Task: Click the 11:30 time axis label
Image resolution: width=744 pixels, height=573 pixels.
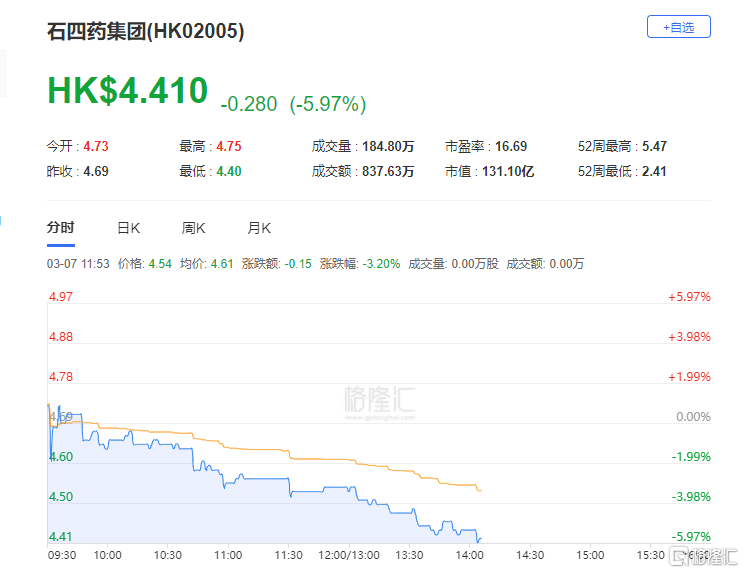Action: coord(288,555)
